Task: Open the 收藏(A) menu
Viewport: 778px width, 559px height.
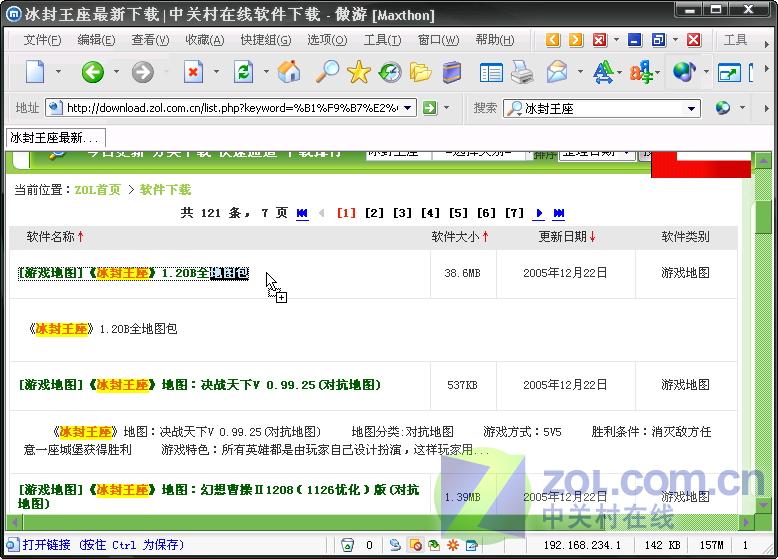Action: tap(204, 40)
